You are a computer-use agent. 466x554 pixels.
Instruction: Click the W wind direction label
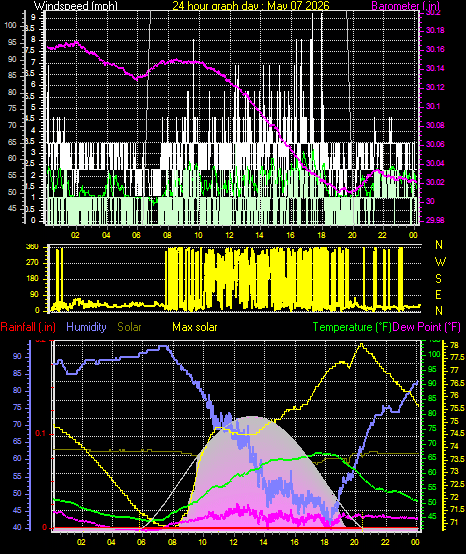coord(440,262)
